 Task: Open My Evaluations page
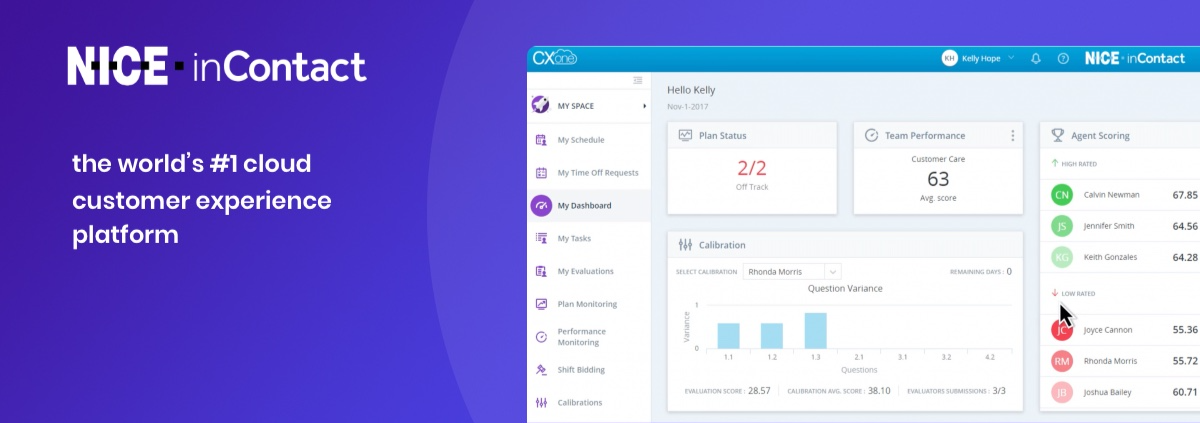click(x=586, y=271)
